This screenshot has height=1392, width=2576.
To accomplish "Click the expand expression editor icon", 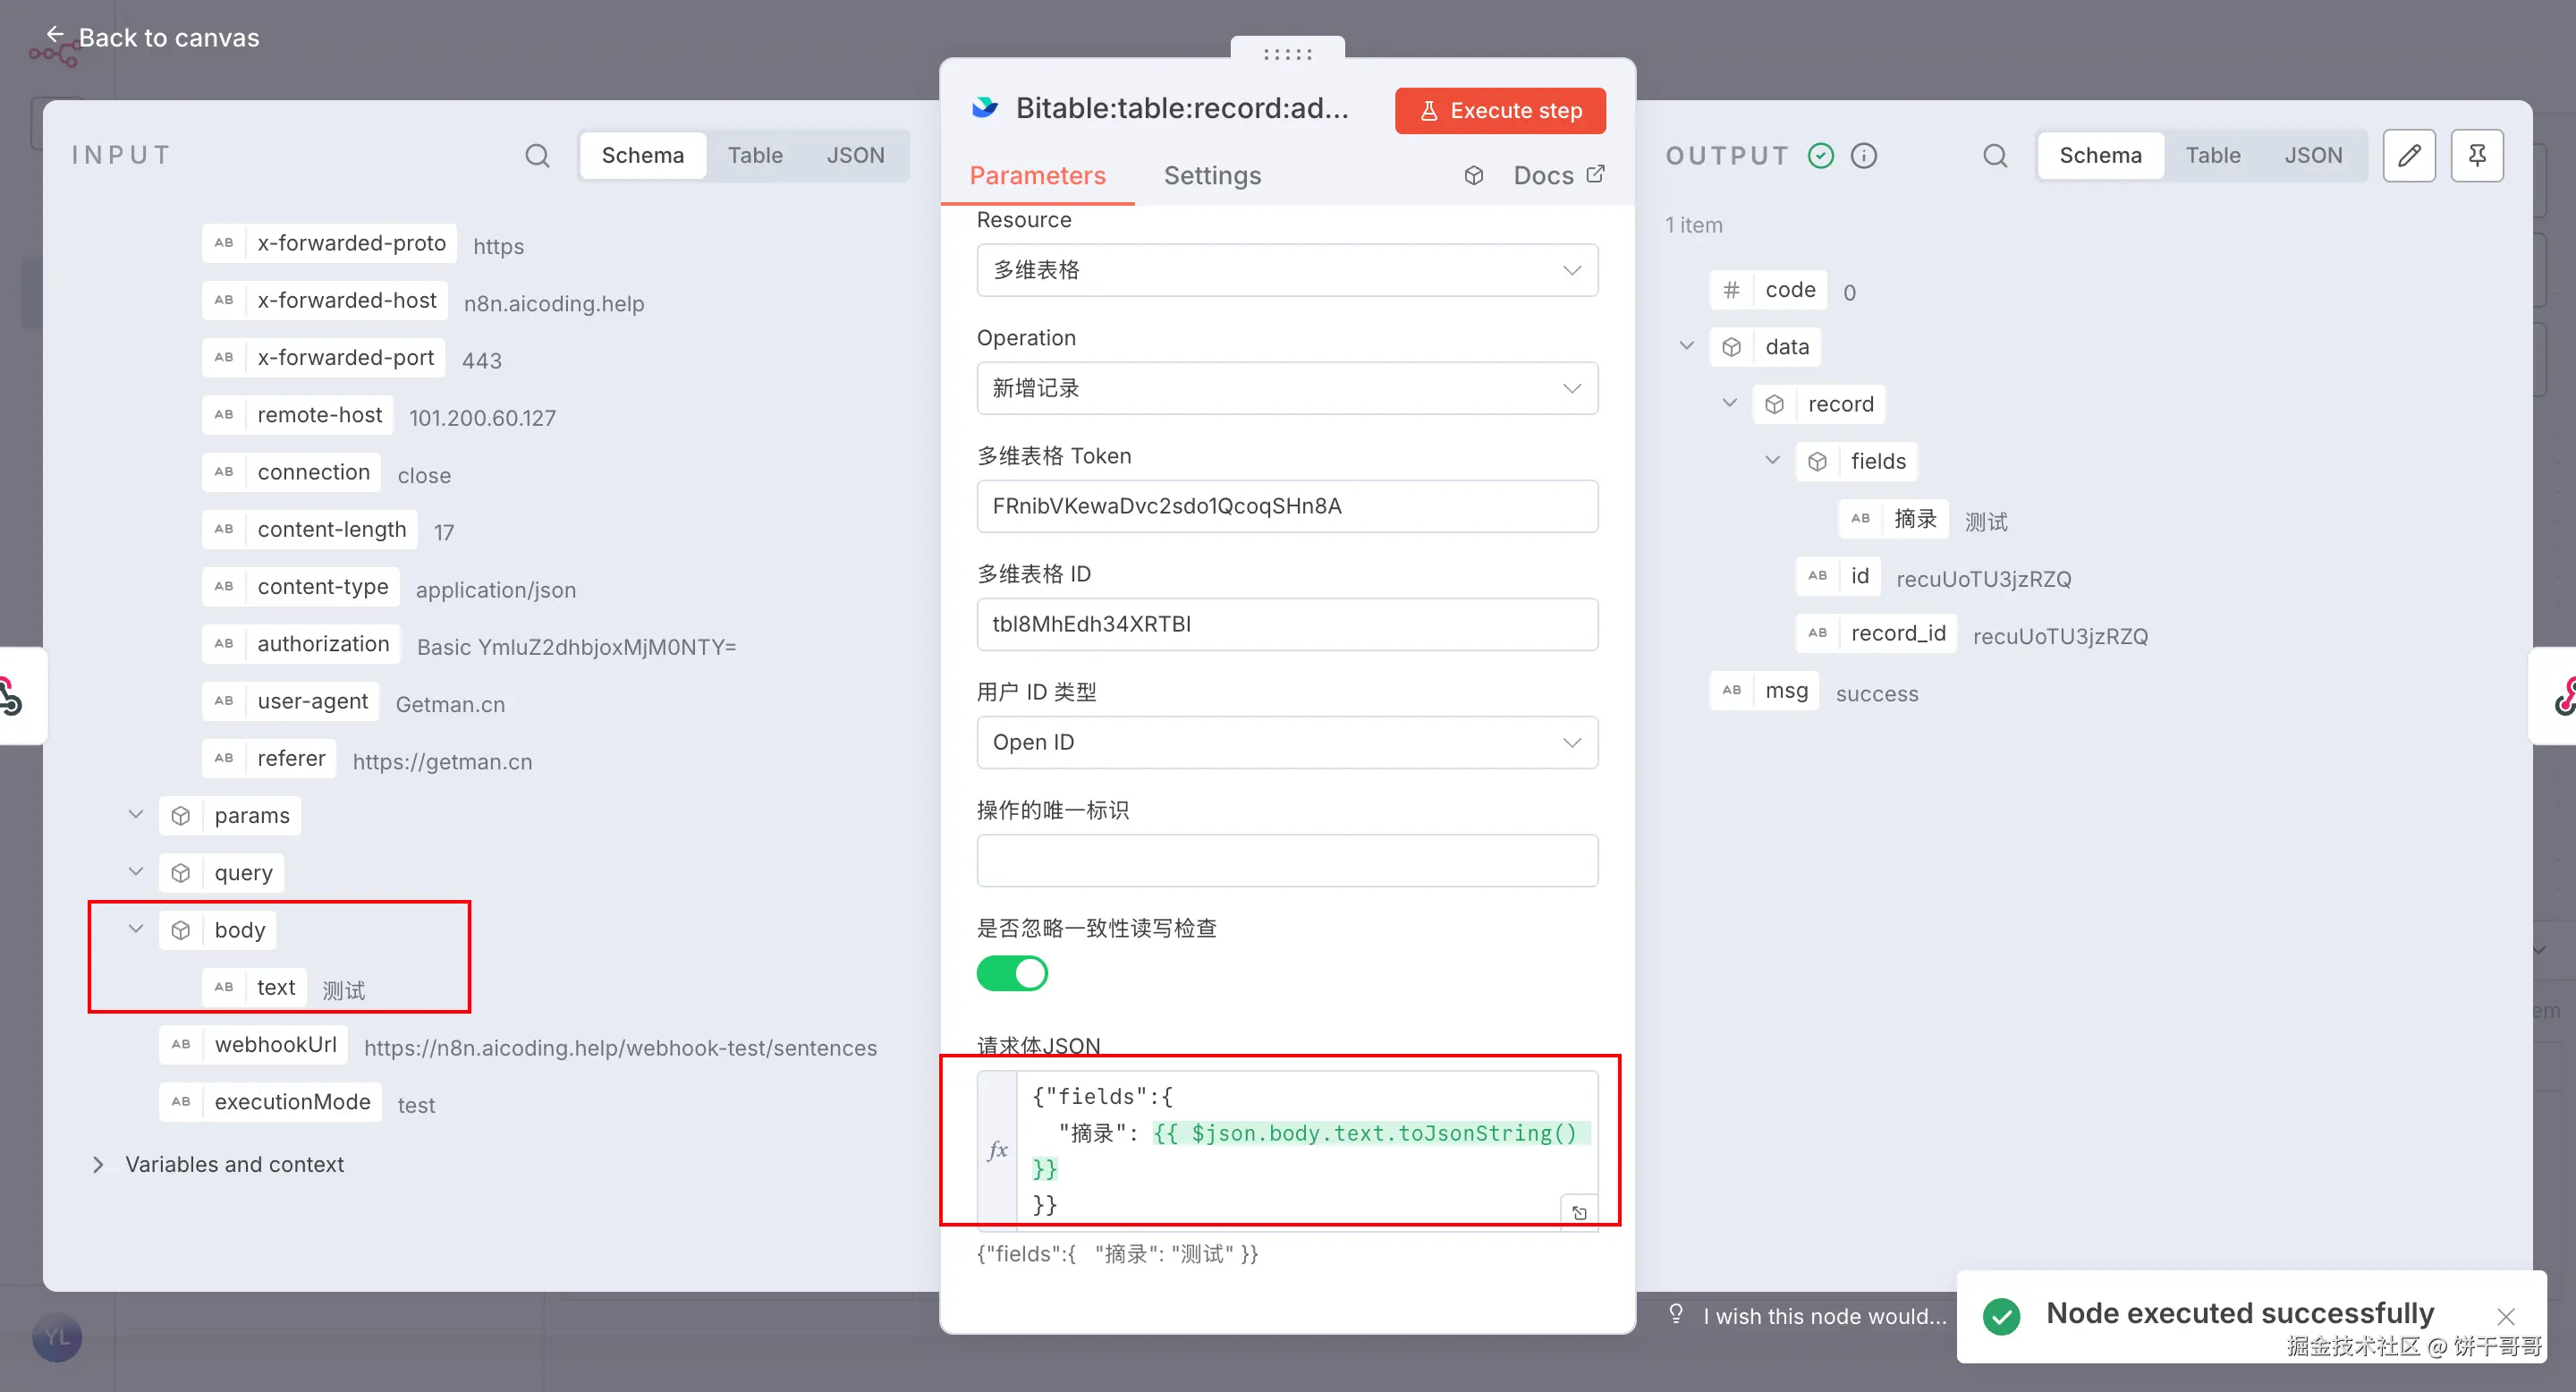I will 1579,1212.
